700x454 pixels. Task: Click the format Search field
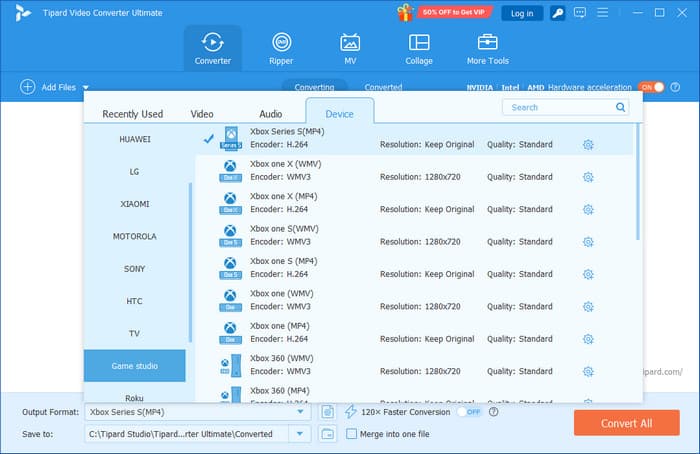(x=566, y=107)
